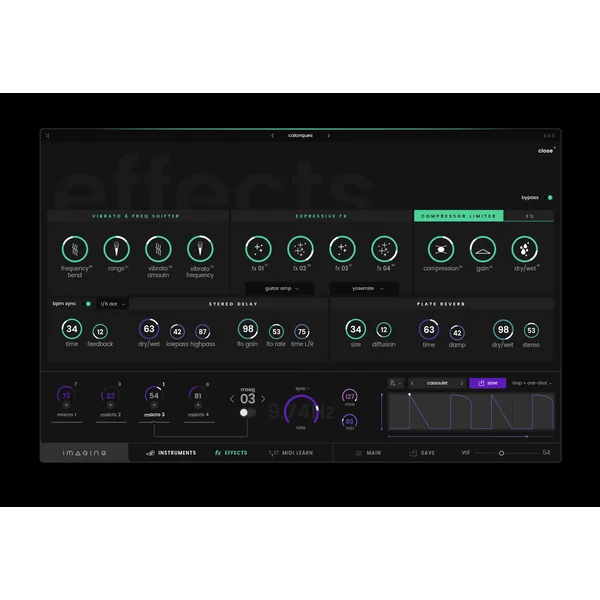Open the mseg shape type dropdown
Viewport: 600px width, 600px height.
pyautogui.click(x=396, y=383)
